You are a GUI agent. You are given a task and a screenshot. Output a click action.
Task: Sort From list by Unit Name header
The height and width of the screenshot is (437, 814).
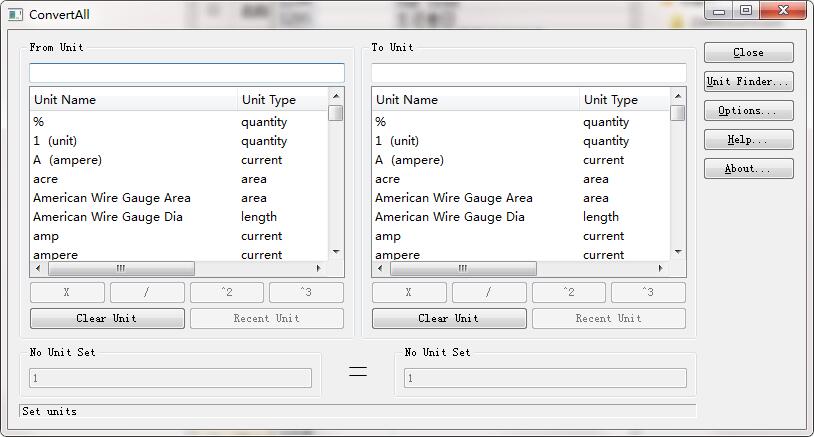point(133,99)
